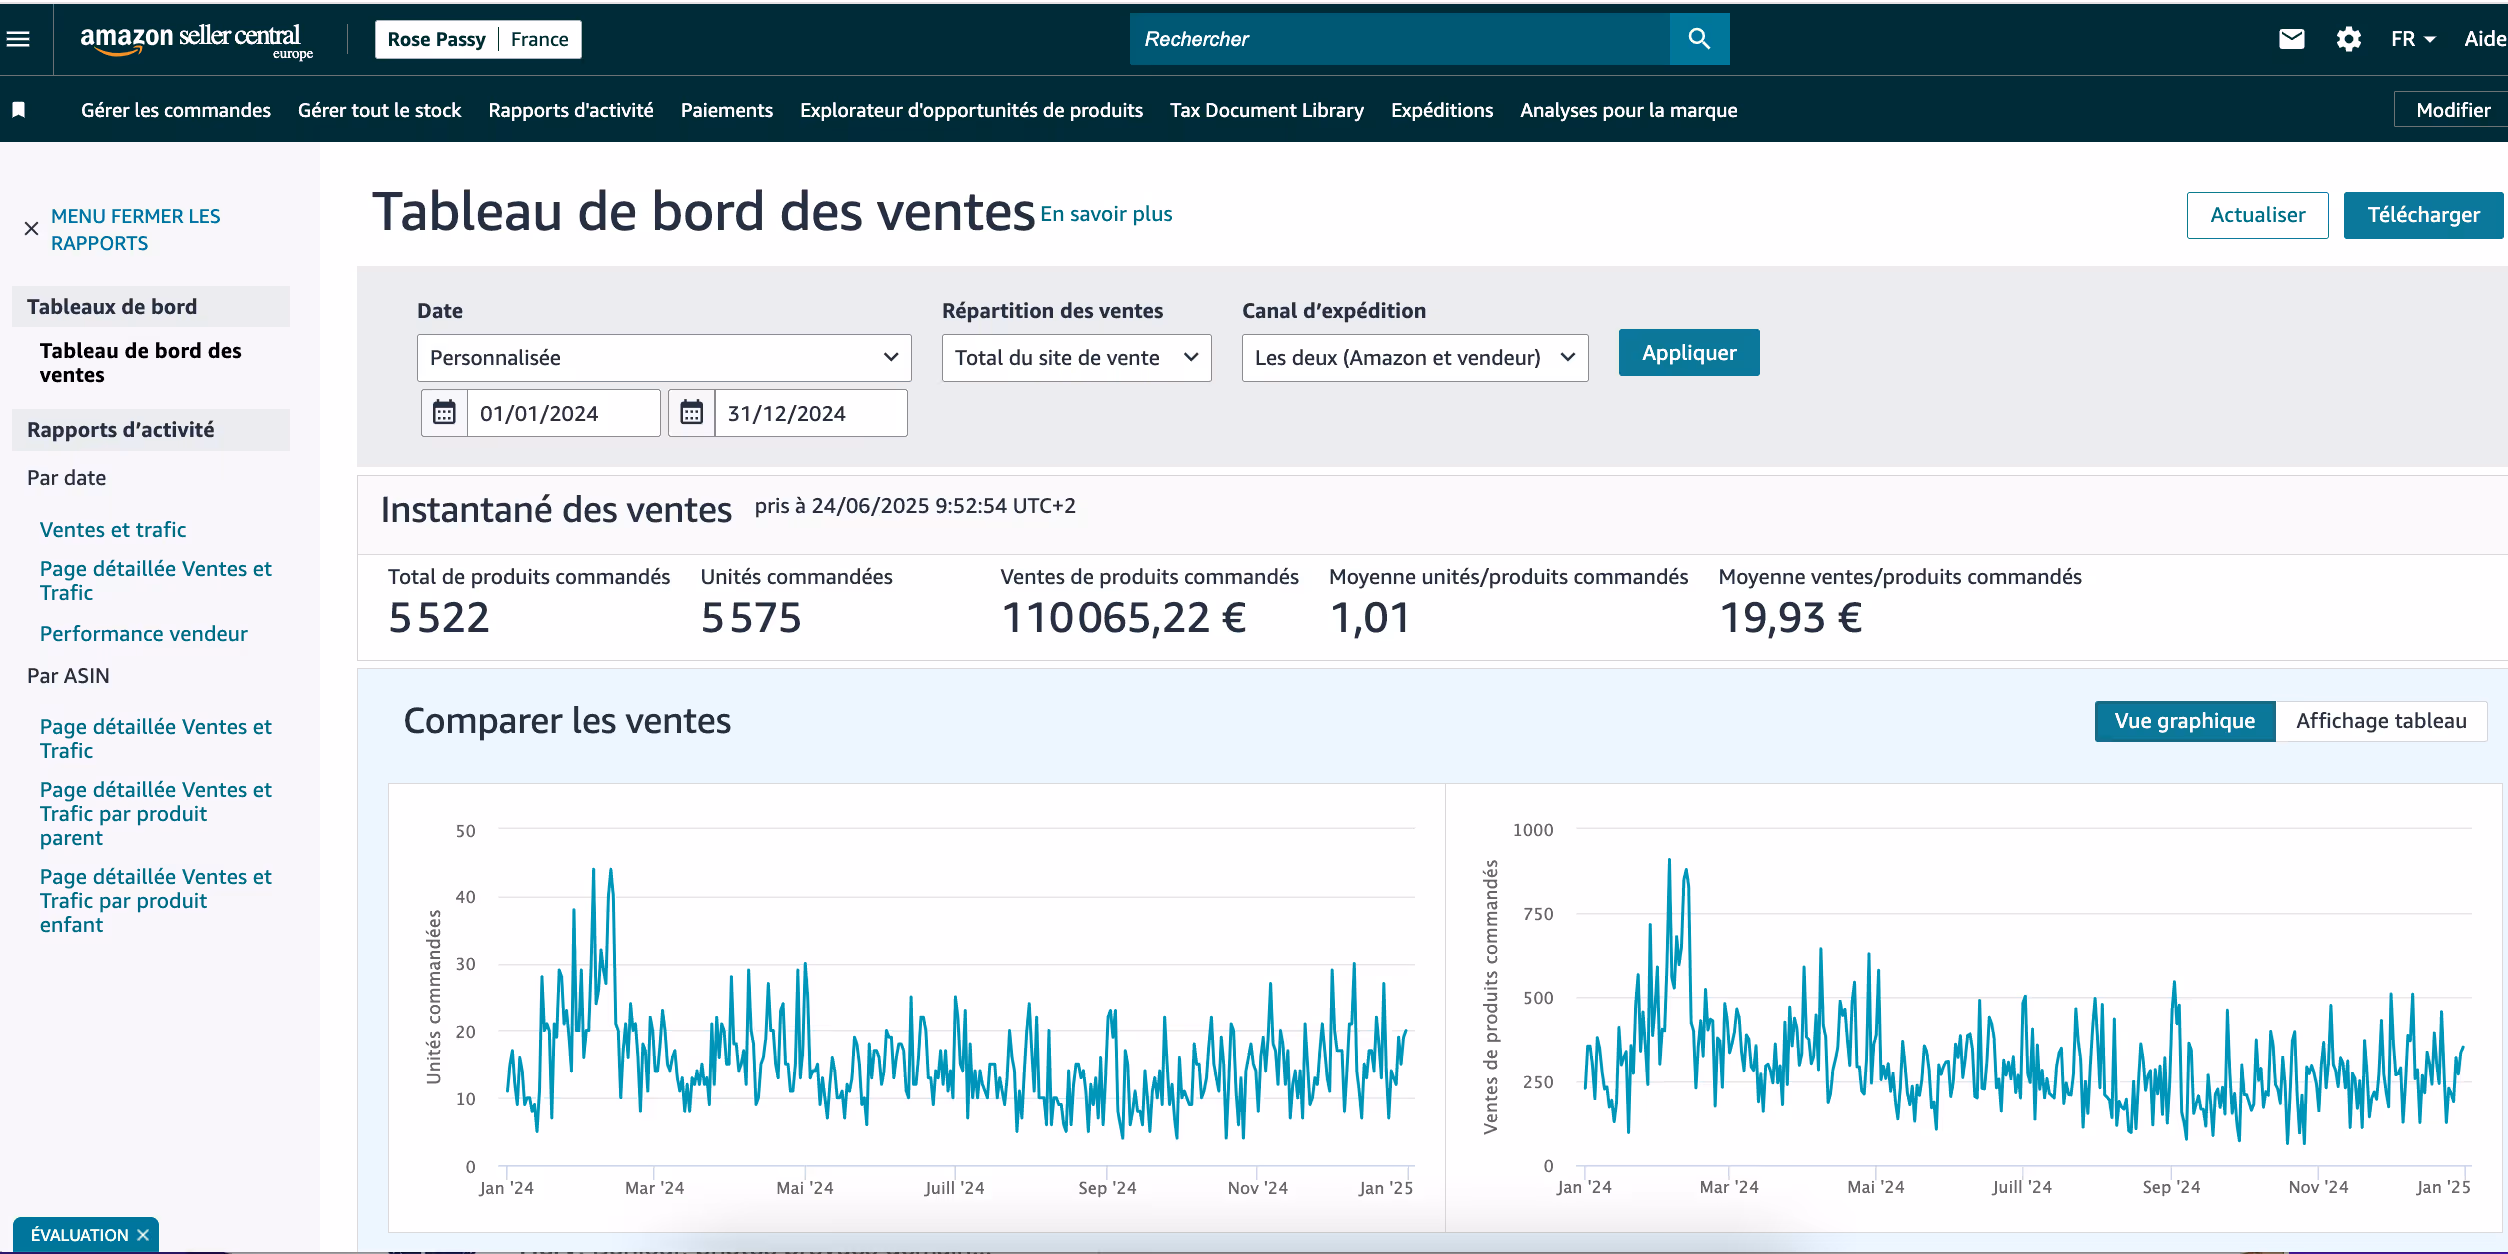The width and height of the screenshot is (2508, 1254).
Task: Open the Répartition des ventes dropdown
Action: pyautogui.click(x=1076, y=357)
